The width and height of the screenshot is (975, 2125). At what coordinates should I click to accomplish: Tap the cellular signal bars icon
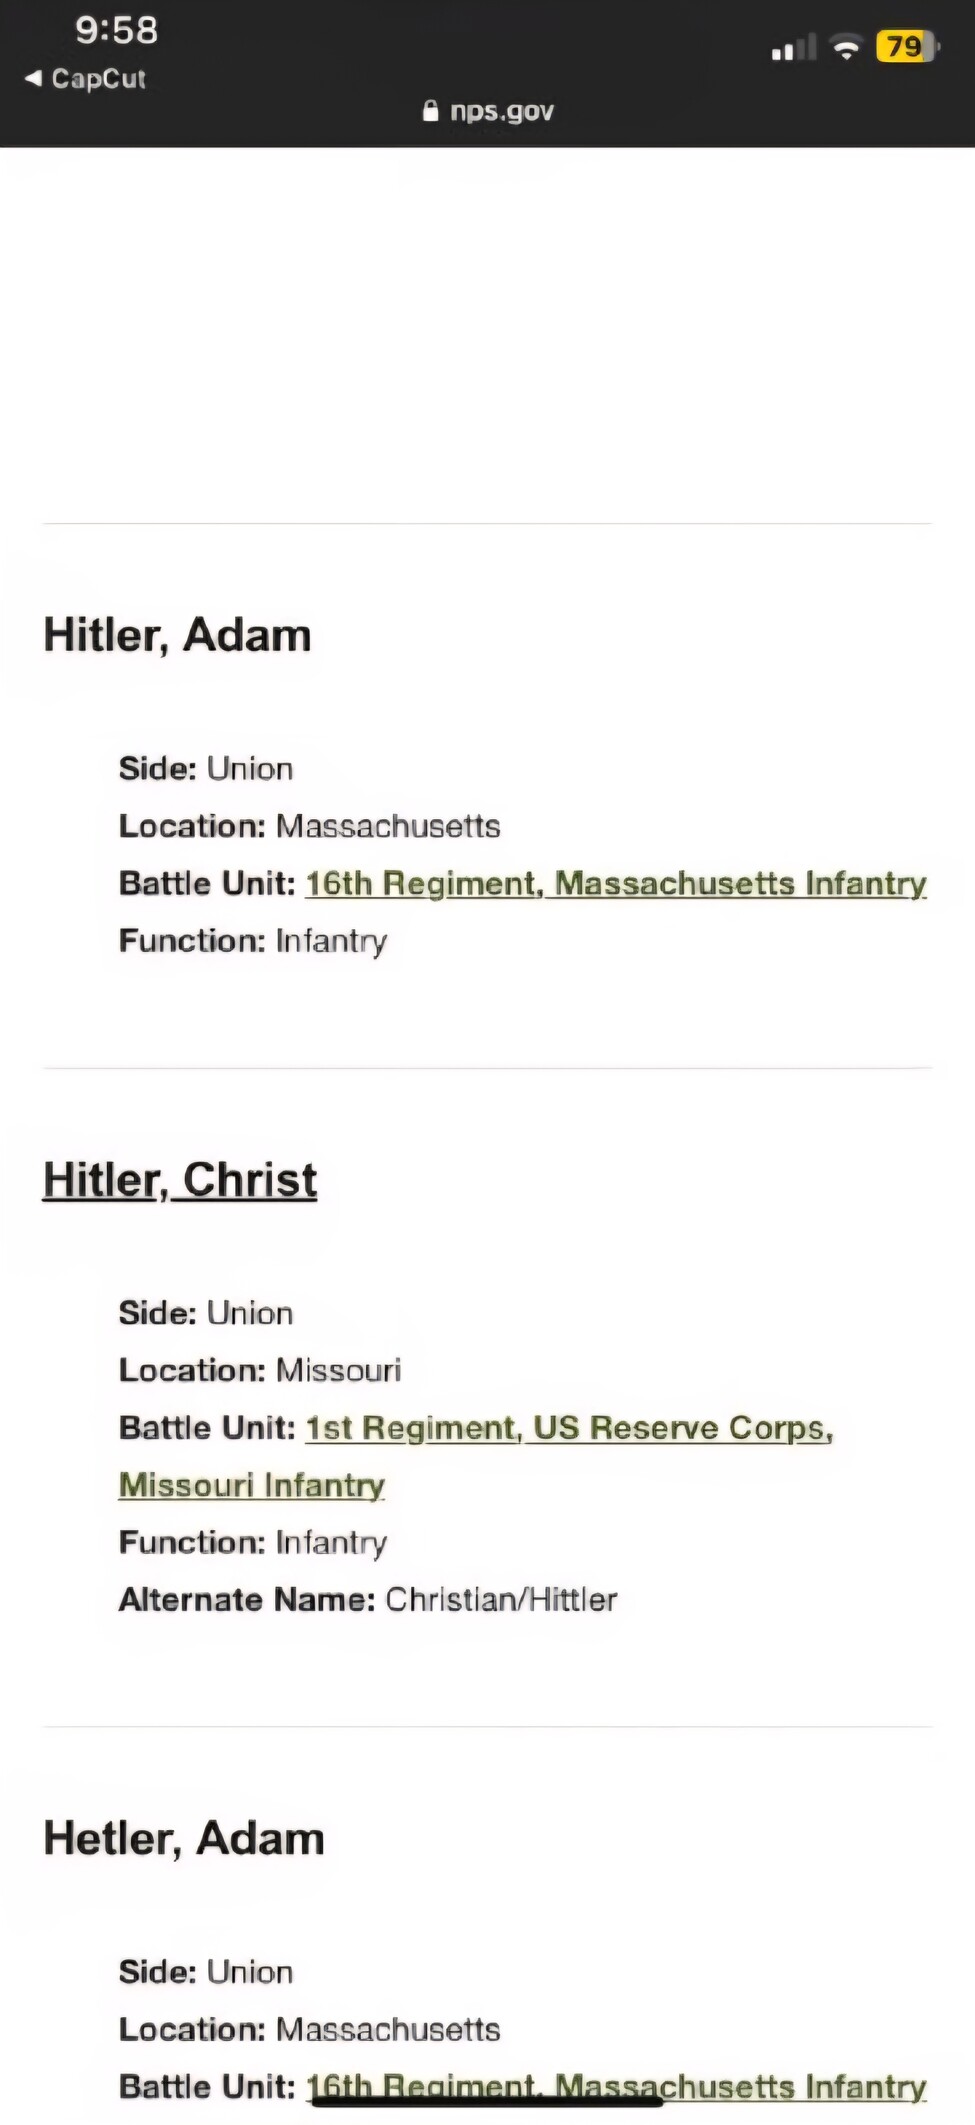794,48
